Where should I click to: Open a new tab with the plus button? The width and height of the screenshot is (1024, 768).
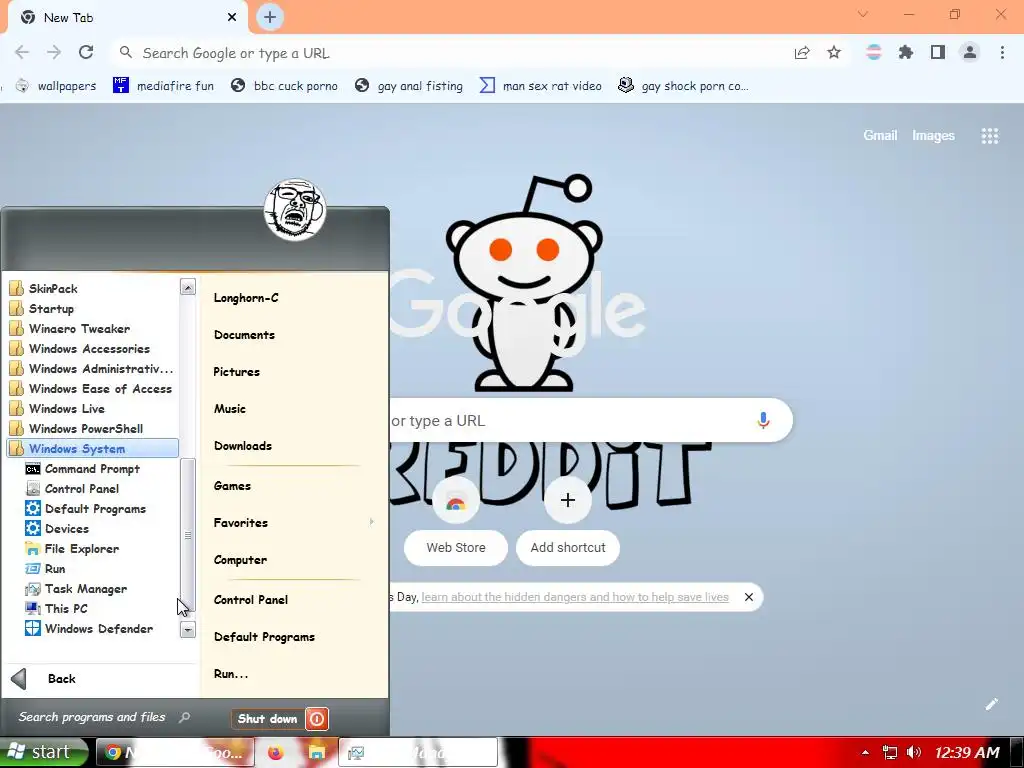[x=270, y=17]
